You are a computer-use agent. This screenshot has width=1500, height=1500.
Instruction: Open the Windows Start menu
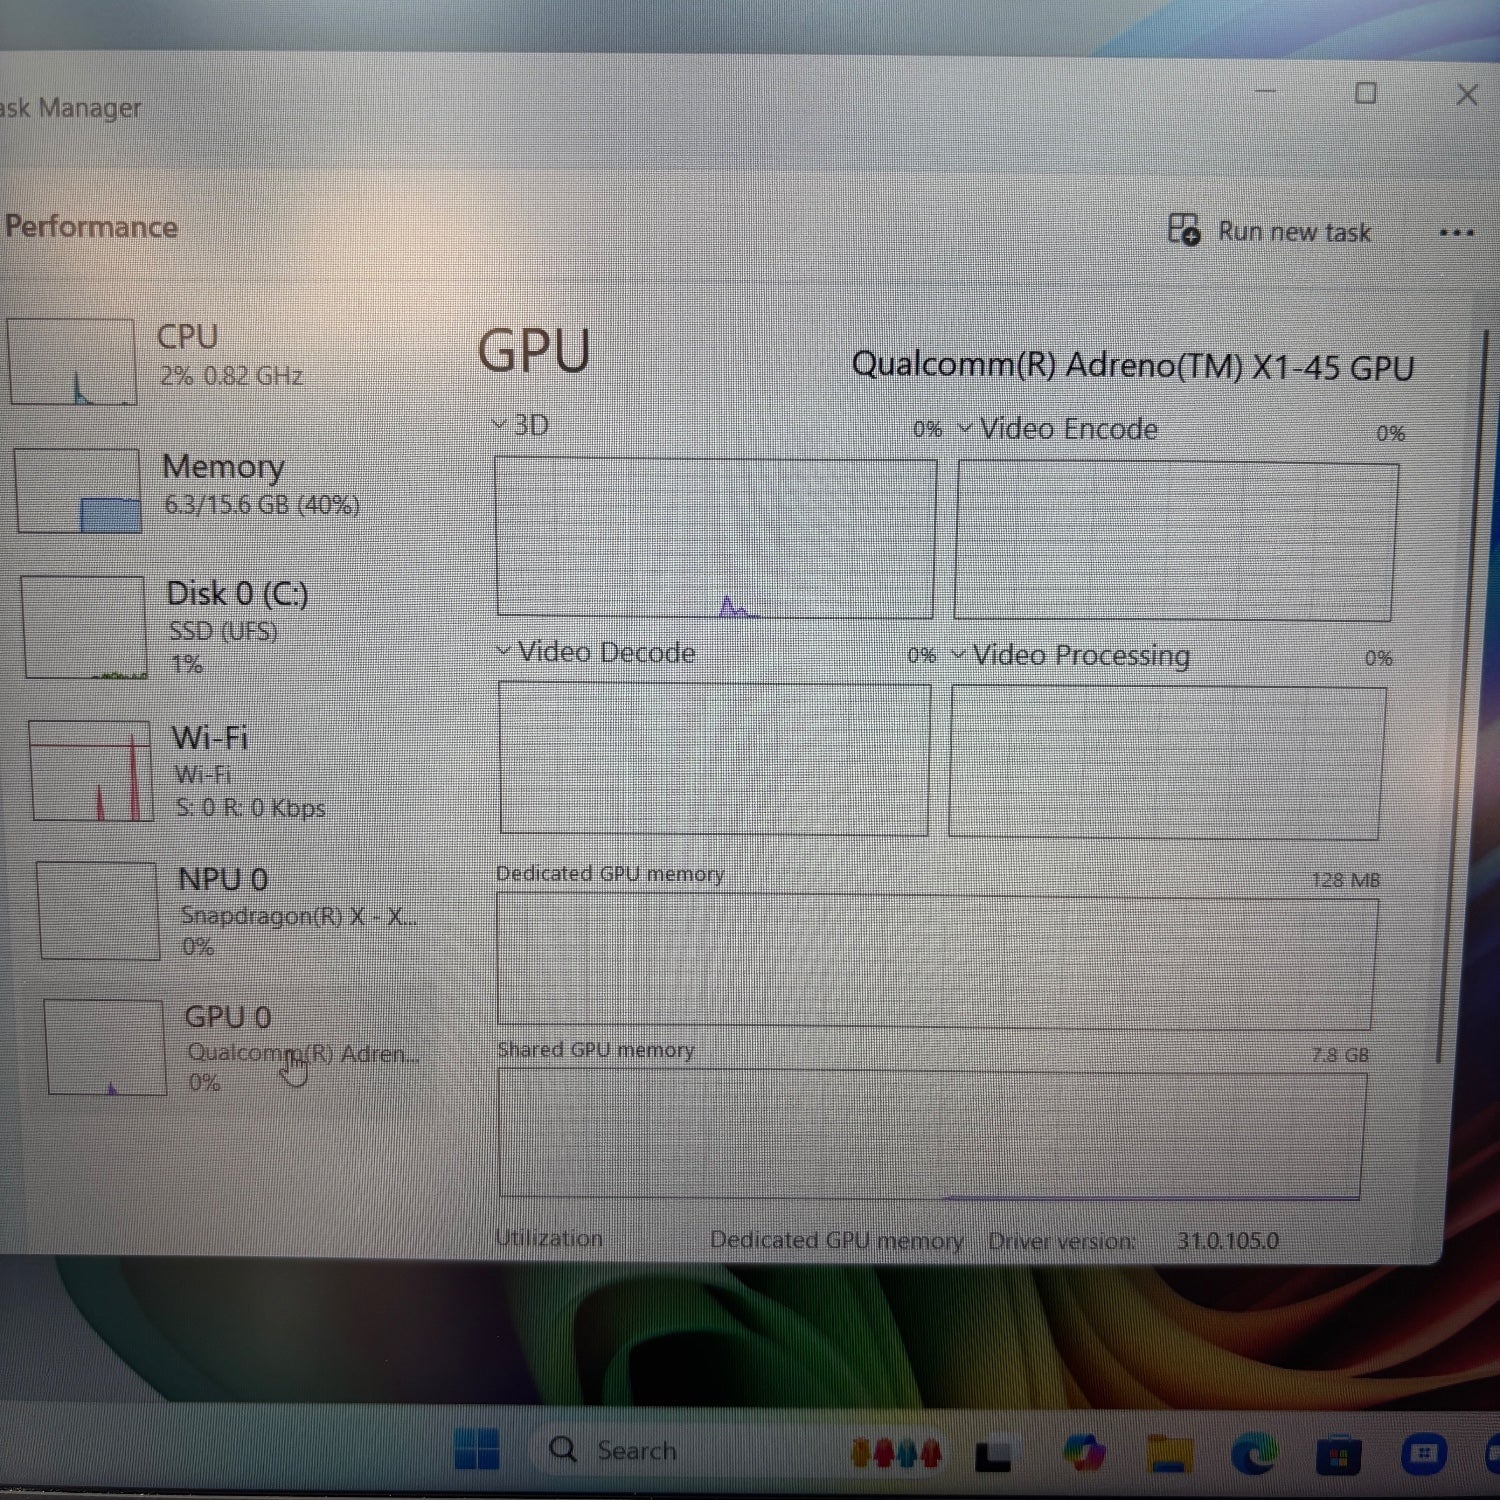click(477, 1448)
